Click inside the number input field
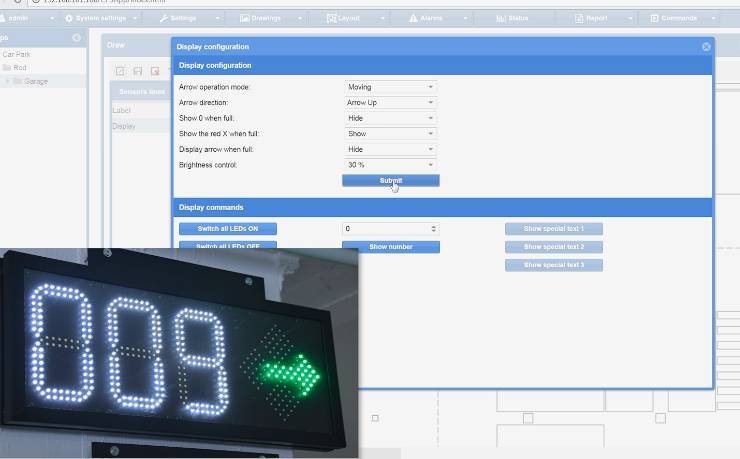Viewport: 740px width, 459px height. (x=386, y=229)
